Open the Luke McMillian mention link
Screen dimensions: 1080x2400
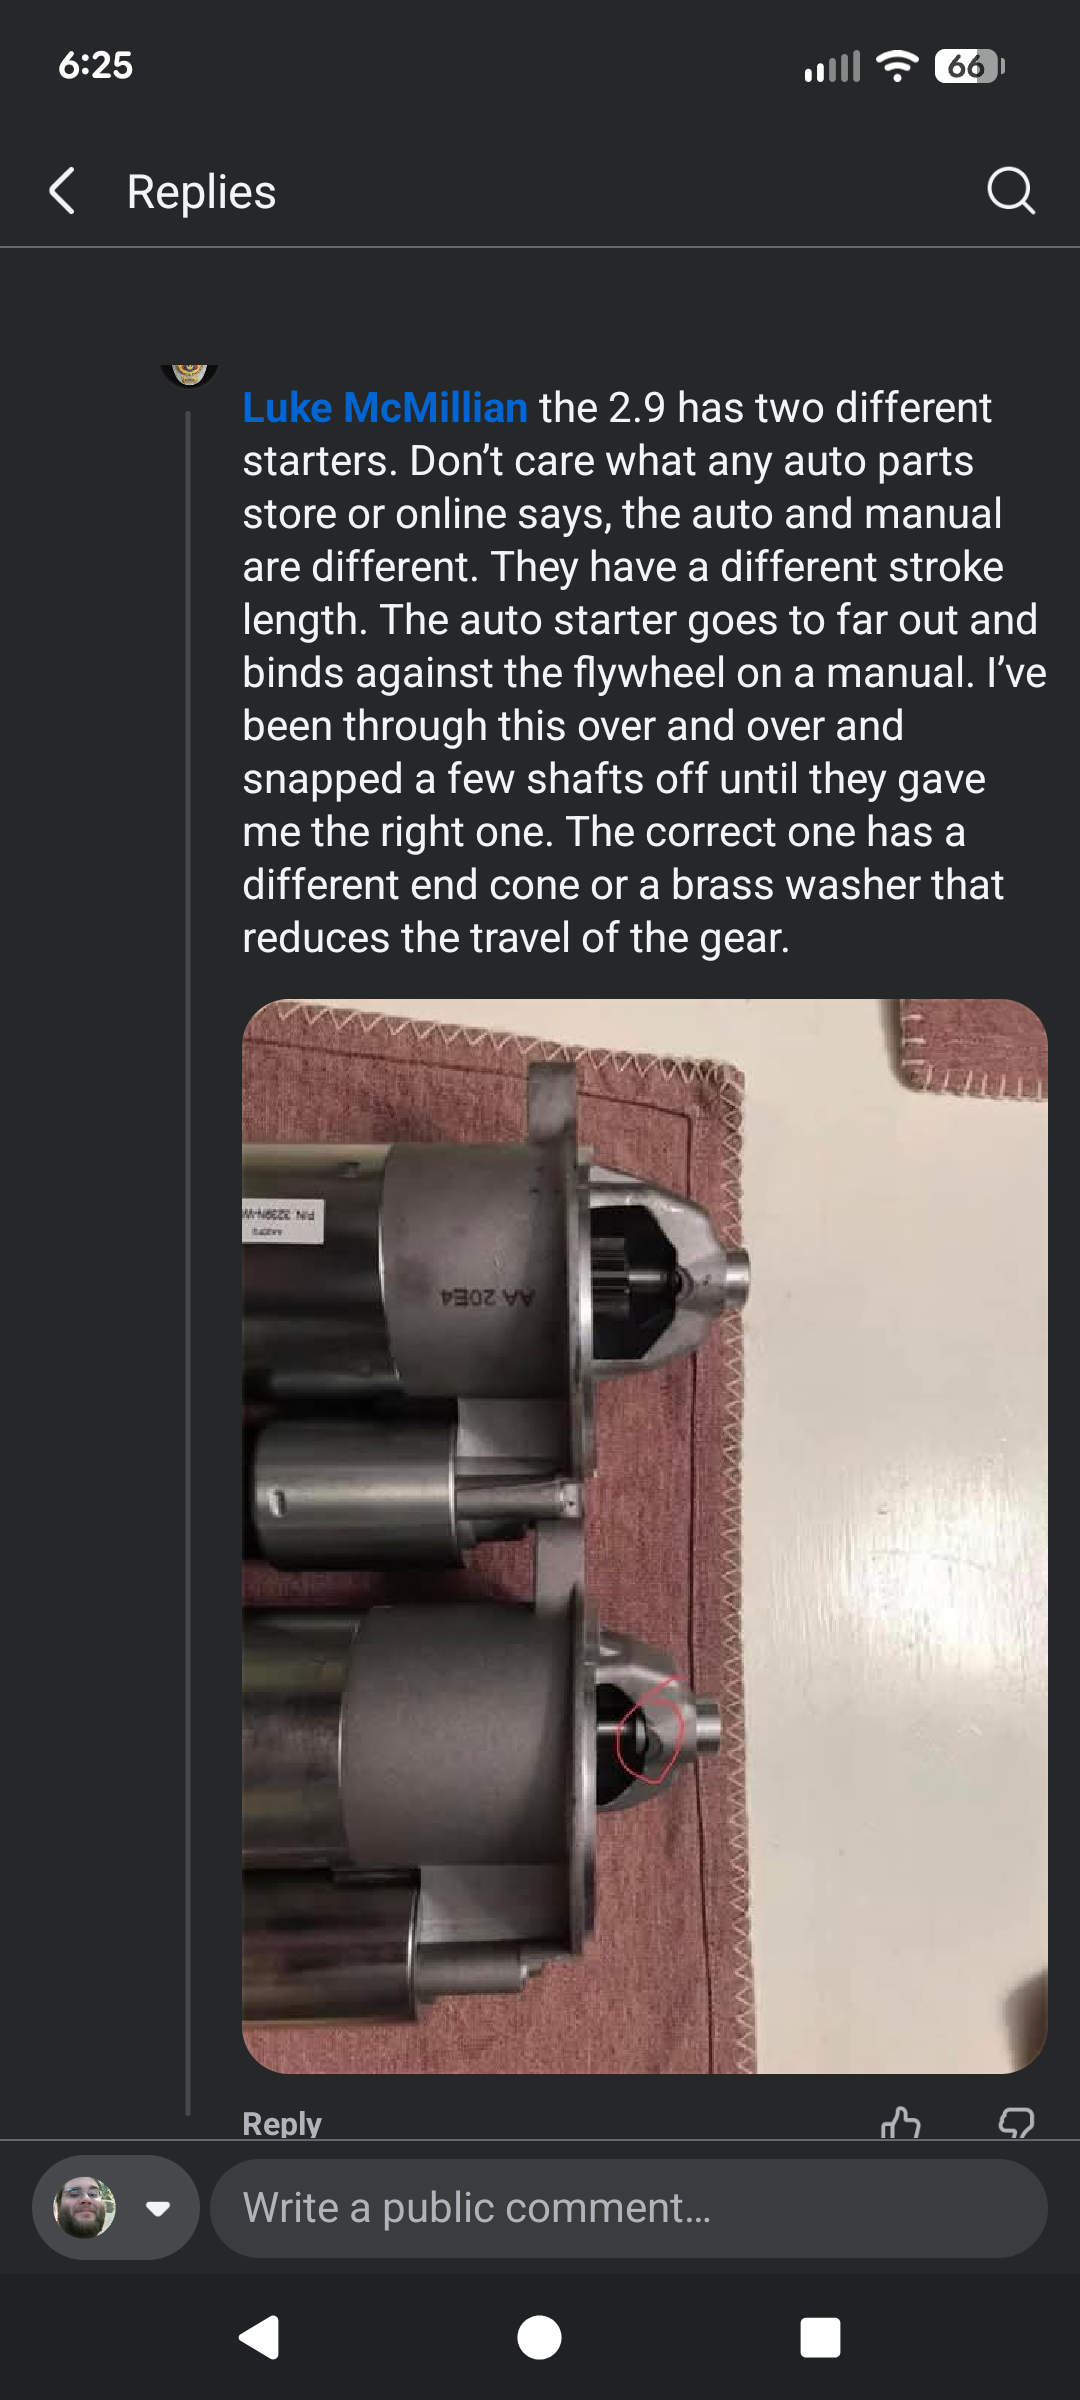tap(385, 408)
